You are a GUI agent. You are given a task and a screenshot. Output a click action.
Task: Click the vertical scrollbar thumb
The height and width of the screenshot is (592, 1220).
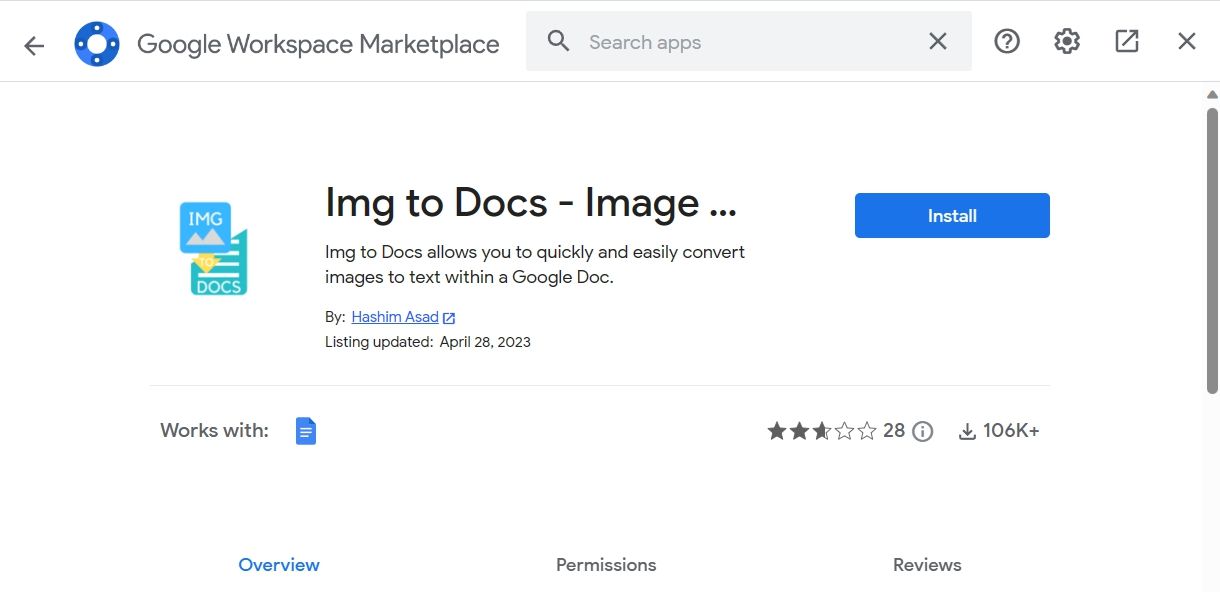point(1212,250)
